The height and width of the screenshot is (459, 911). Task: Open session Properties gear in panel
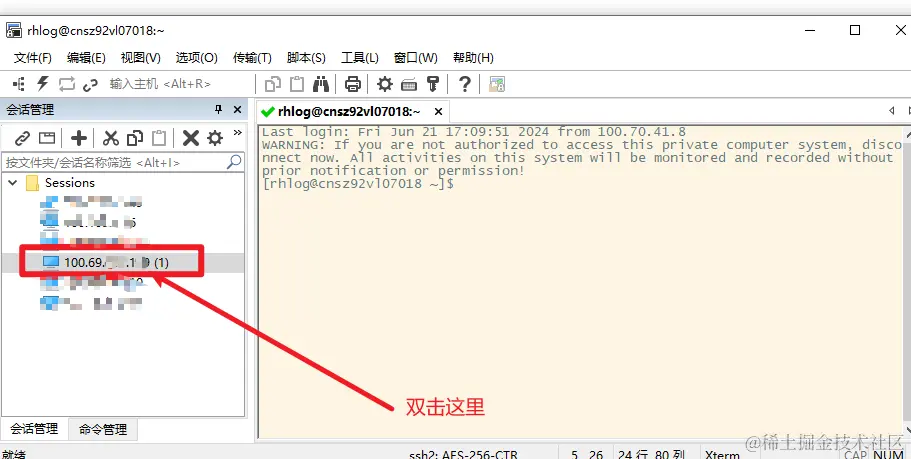pyautogui.click(x=215, y=138)
